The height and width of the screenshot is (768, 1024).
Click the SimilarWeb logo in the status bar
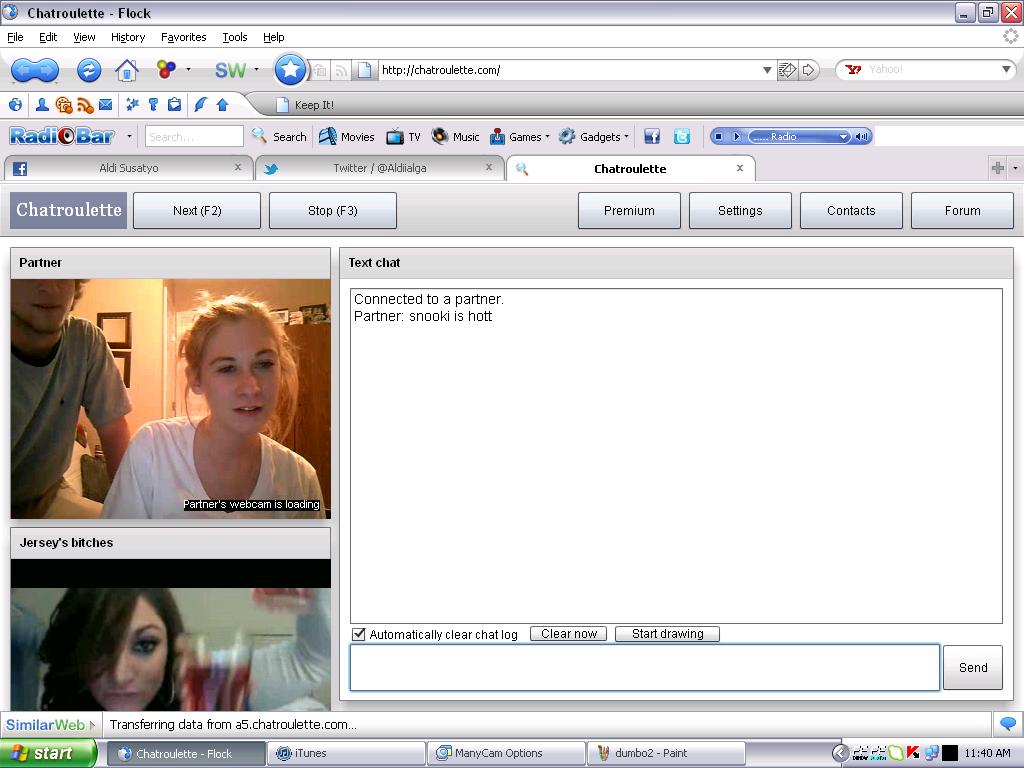(x=46, y=725)
